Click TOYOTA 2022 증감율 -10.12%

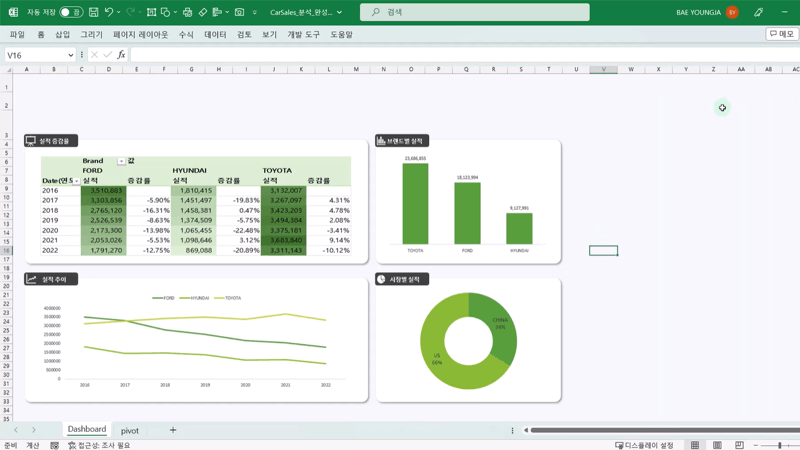pos(329,250)
